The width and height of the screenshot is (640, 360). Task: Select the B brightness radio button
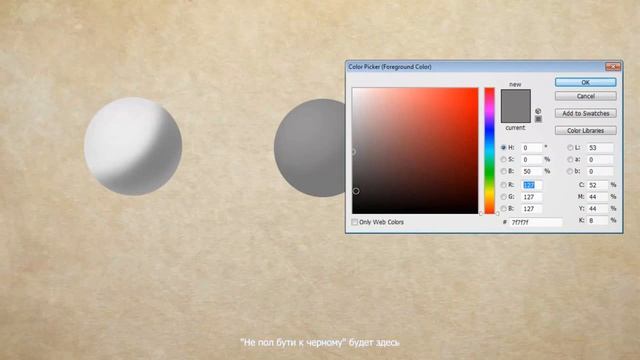click(503, 171)
